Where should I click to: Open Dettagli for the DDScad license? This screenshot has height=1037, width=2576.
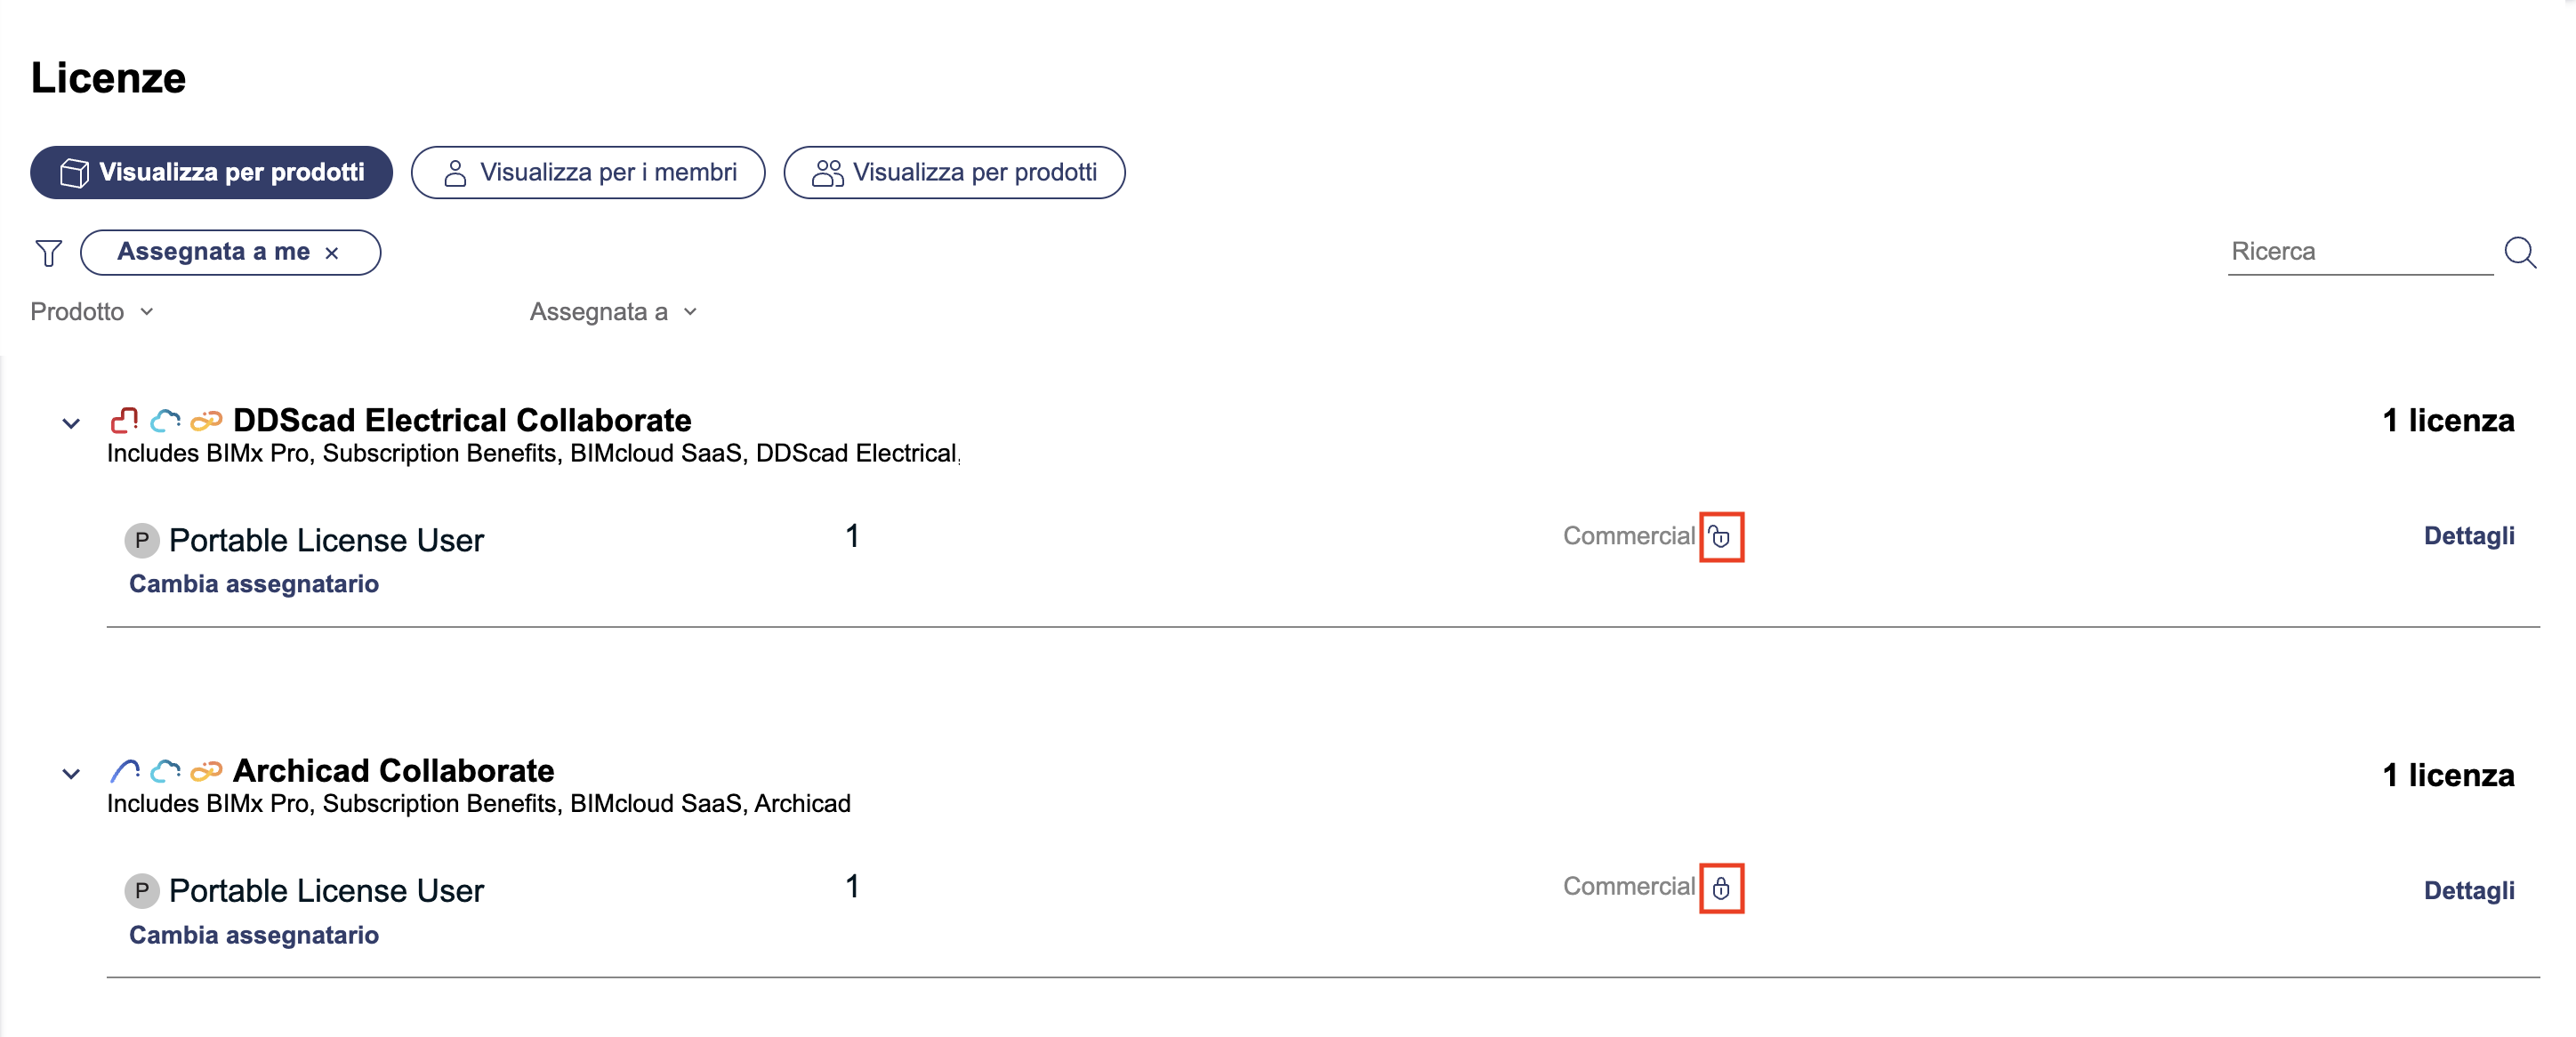[2468, 536]
